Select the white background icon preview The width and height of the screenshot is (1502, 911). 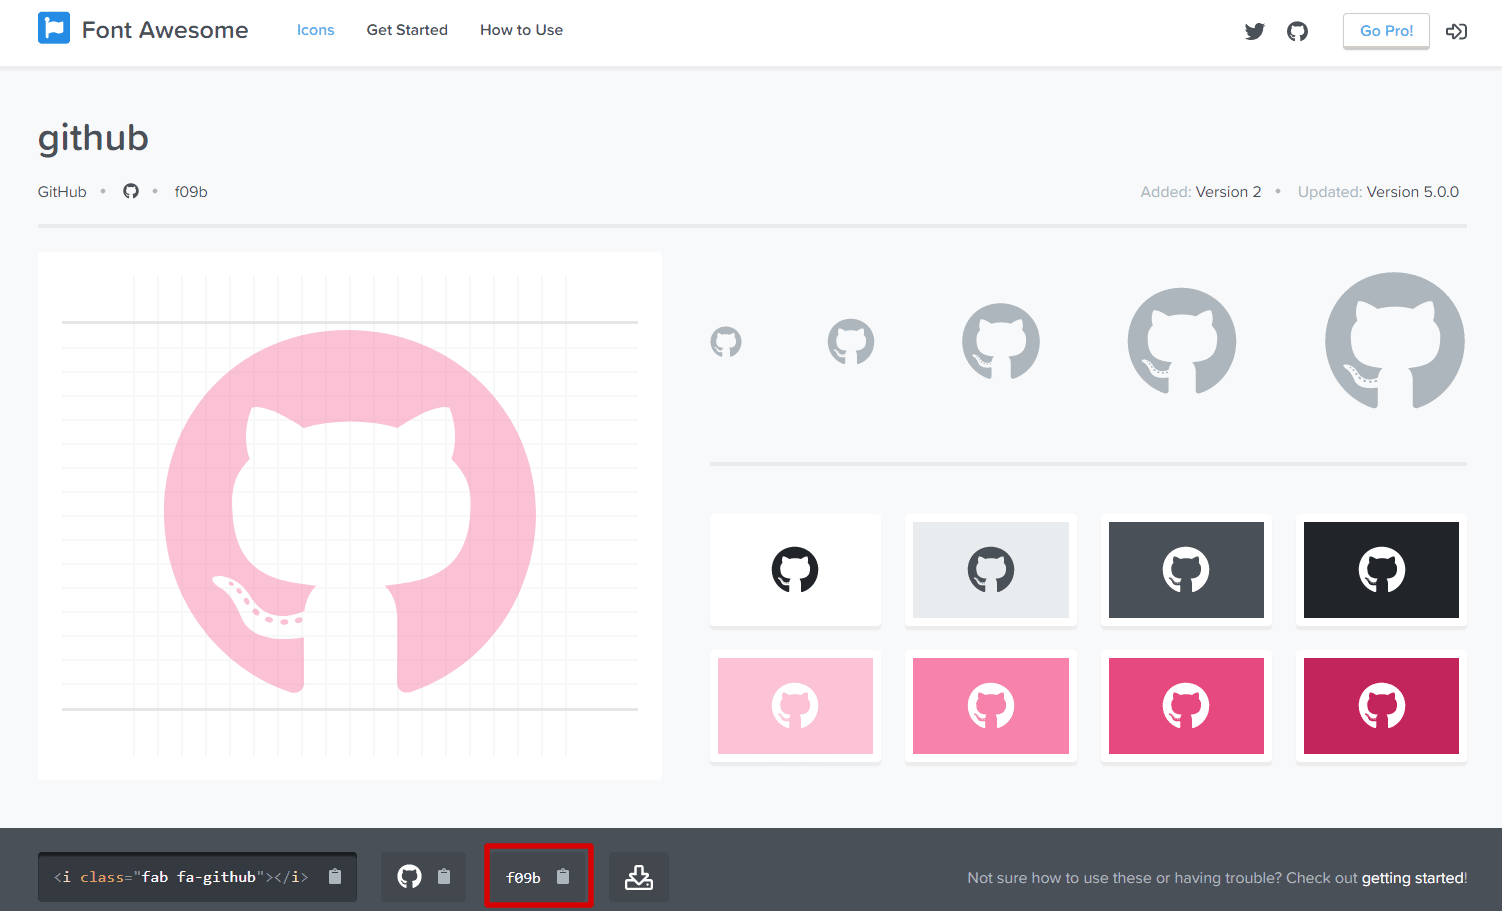[795, 570]
